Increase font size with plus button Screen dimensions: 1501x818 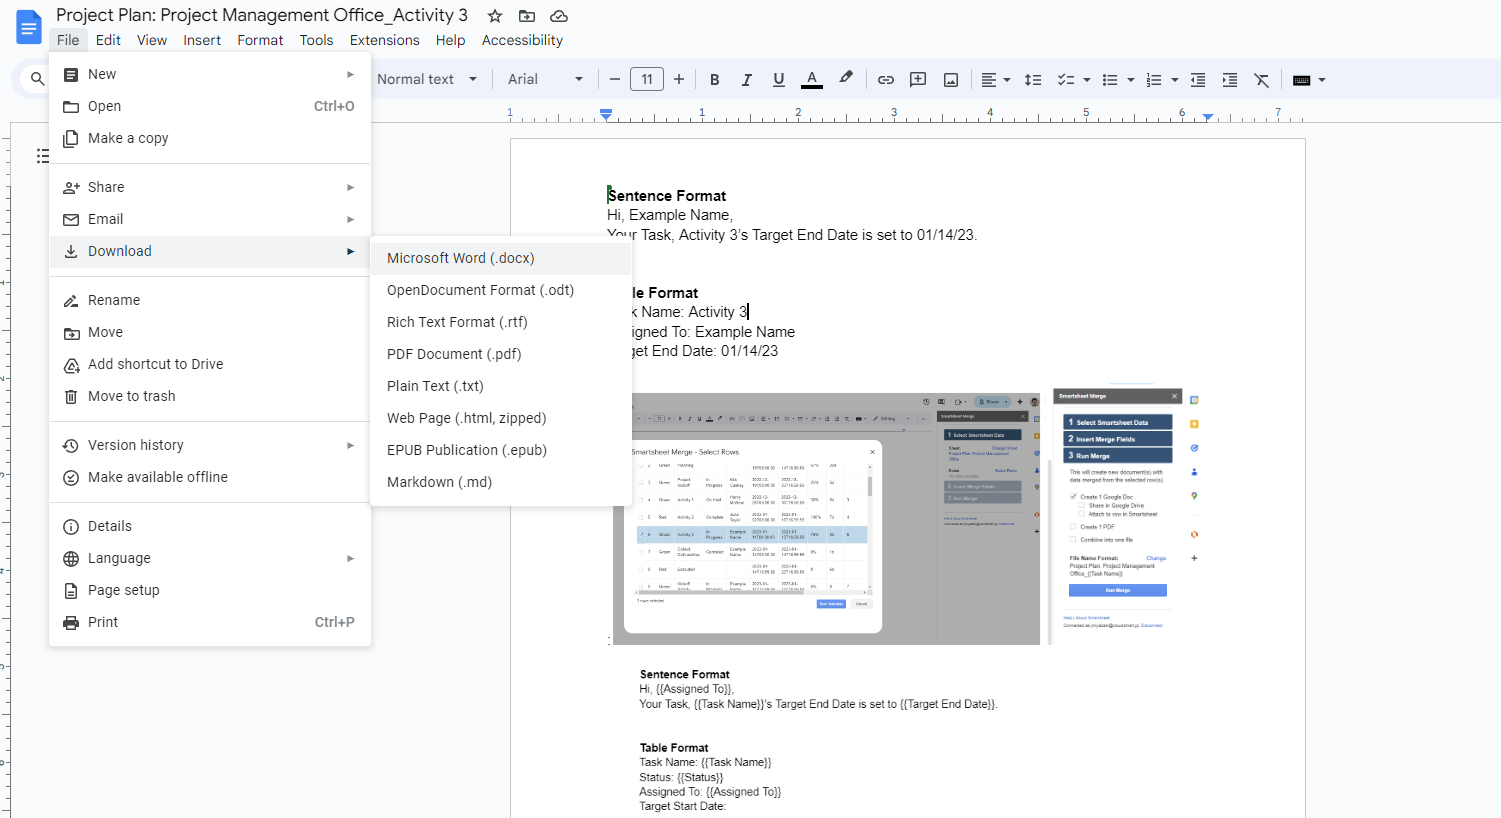(679, 80)
